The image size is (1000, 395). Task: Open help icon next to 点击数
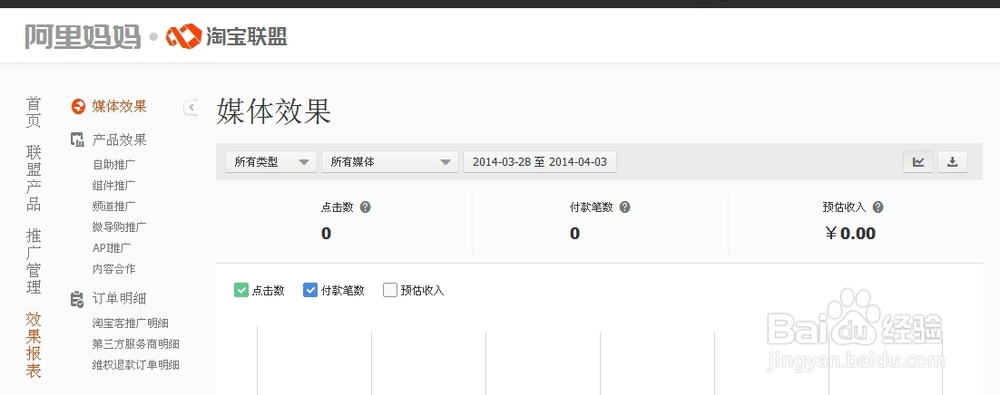click(365, 207)
